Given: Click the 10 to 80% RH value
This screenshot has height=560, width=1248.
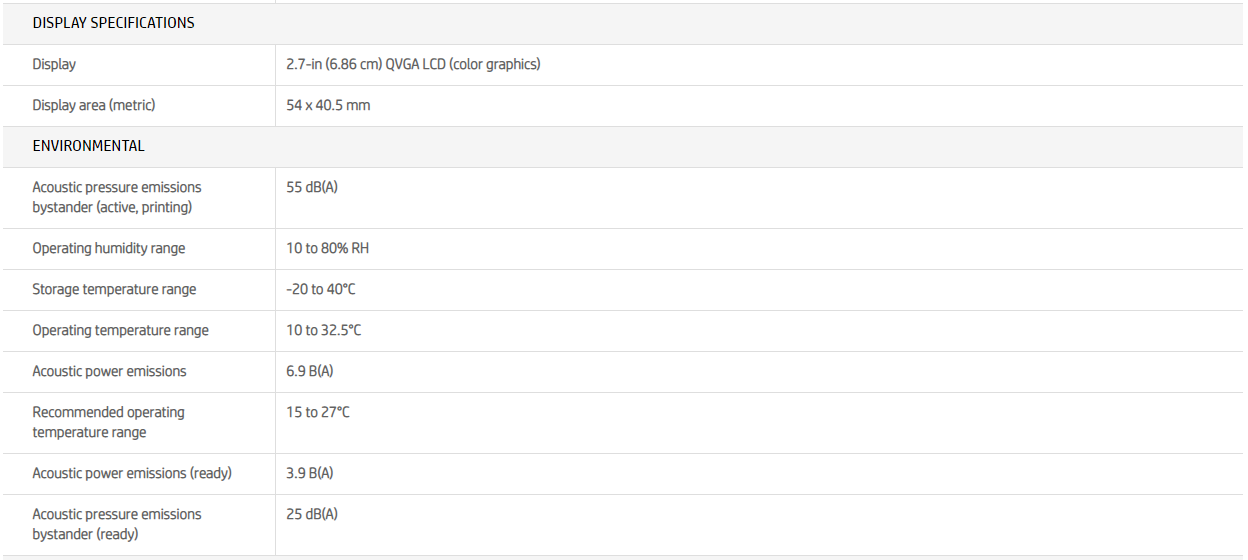Looking at the screenshot, I should click(327, 248).
